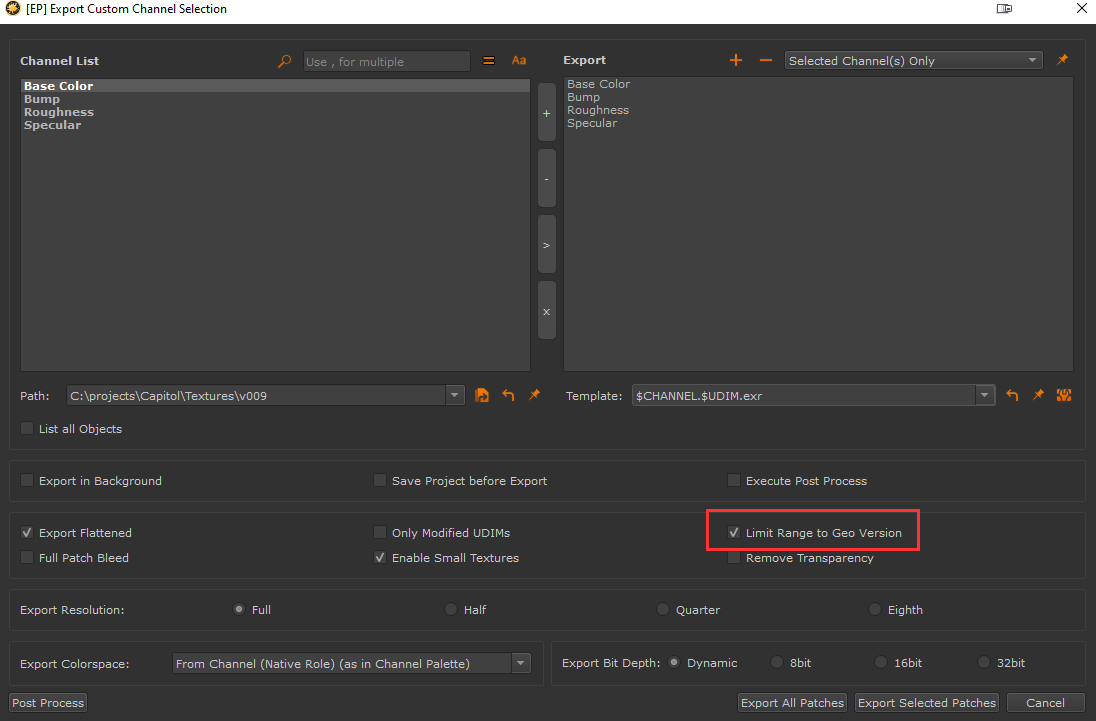Image resolution: width=1096 pixels, height=721 pixels.
Task: Click the Aa case sensitivity icon
Action: [x=519, y=61]
